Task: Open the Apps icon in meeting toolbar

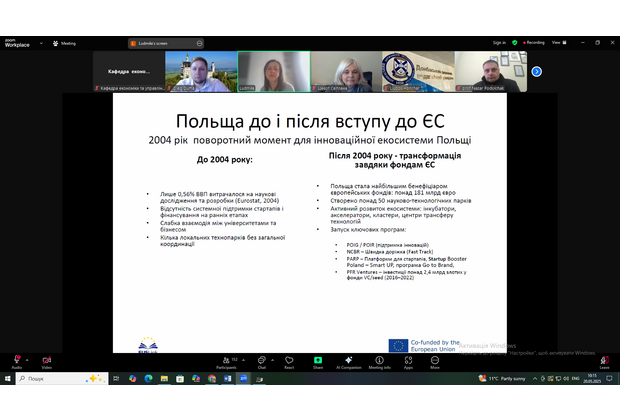Action: [409, 360]
